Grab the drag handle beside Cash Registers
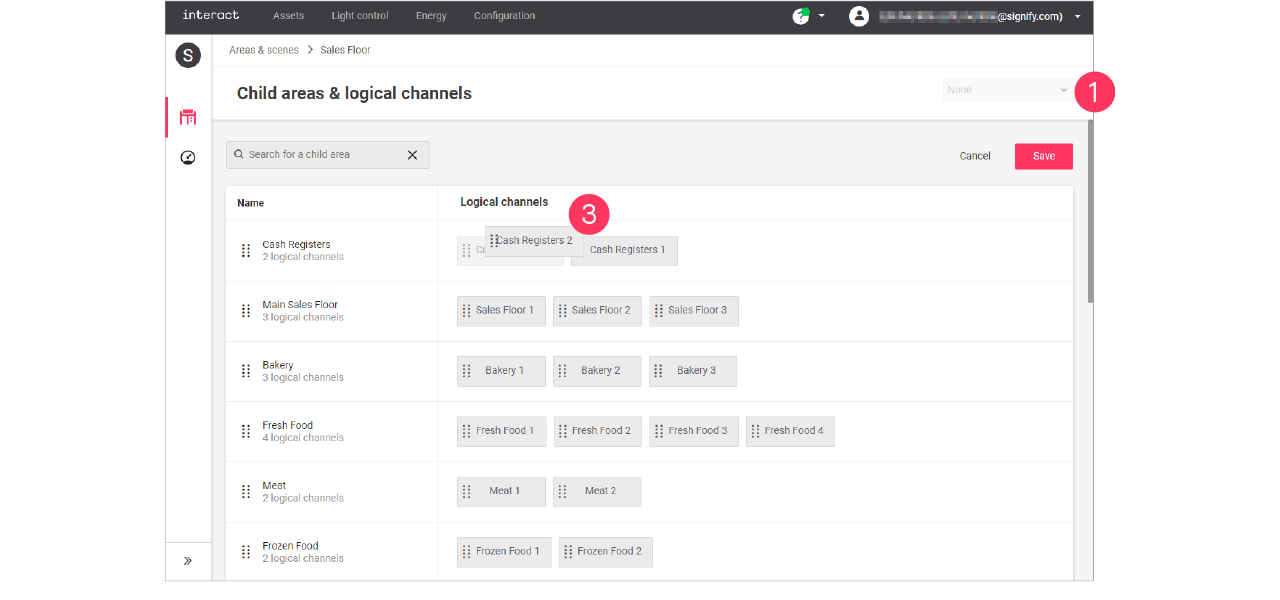 click(246, 250)
